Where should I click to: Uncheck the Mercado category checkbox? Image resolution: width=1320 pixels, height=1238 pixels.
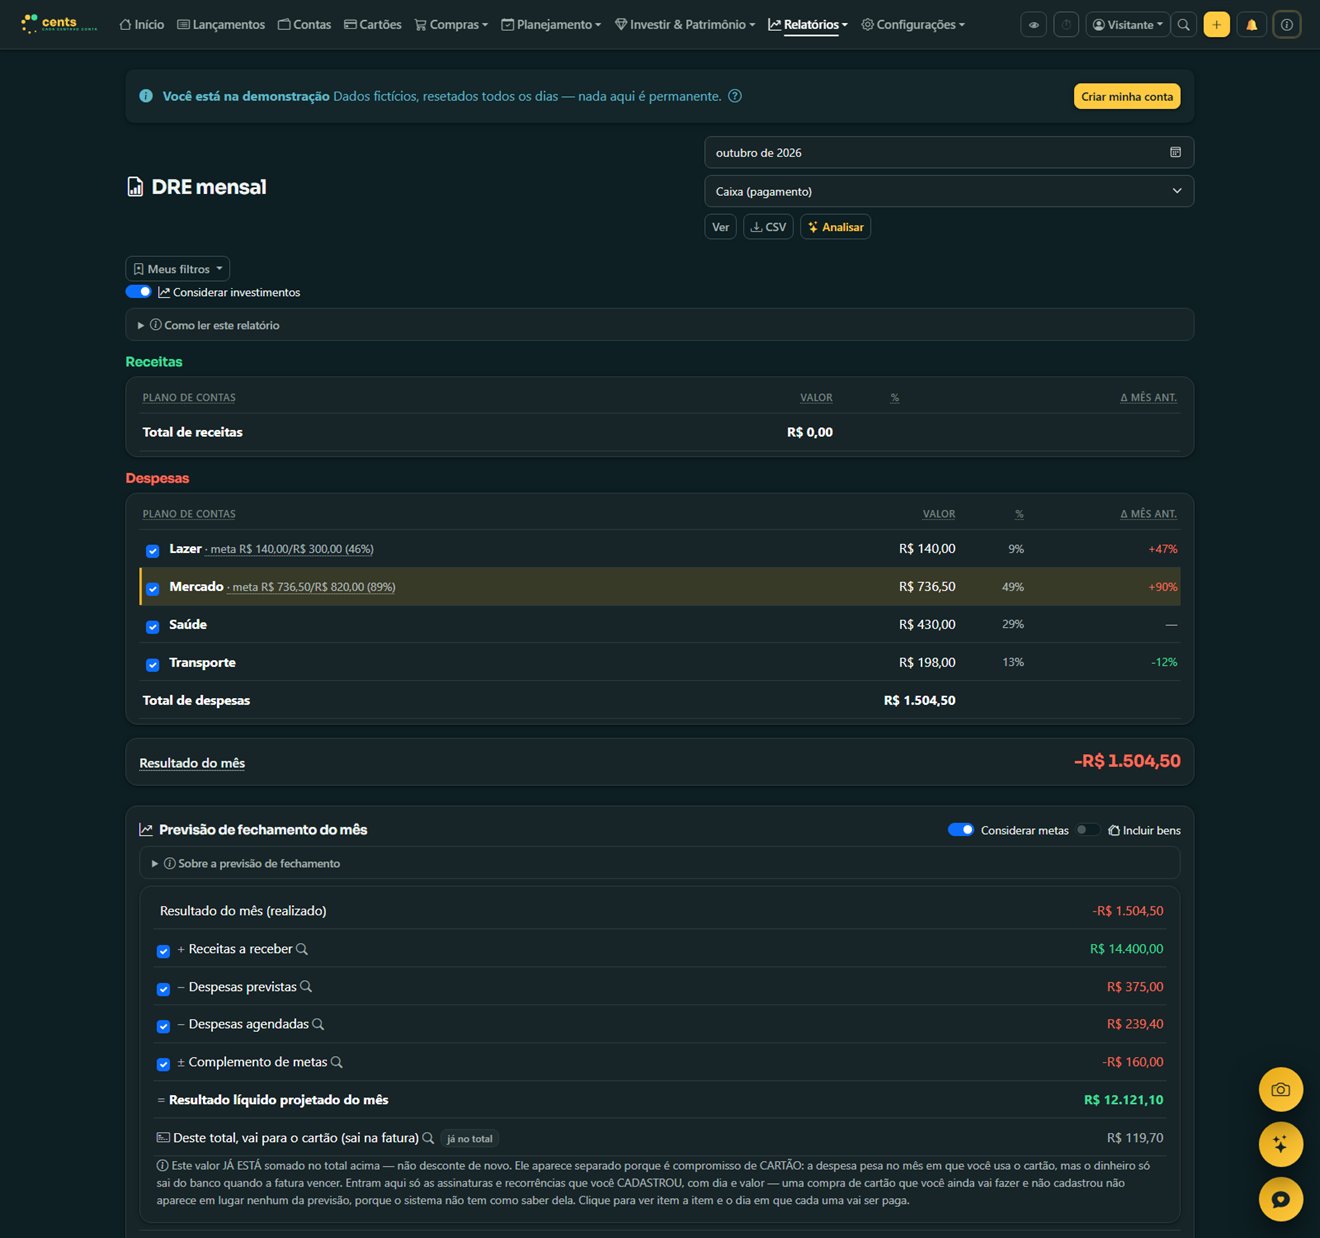click(x=153, y=589)
